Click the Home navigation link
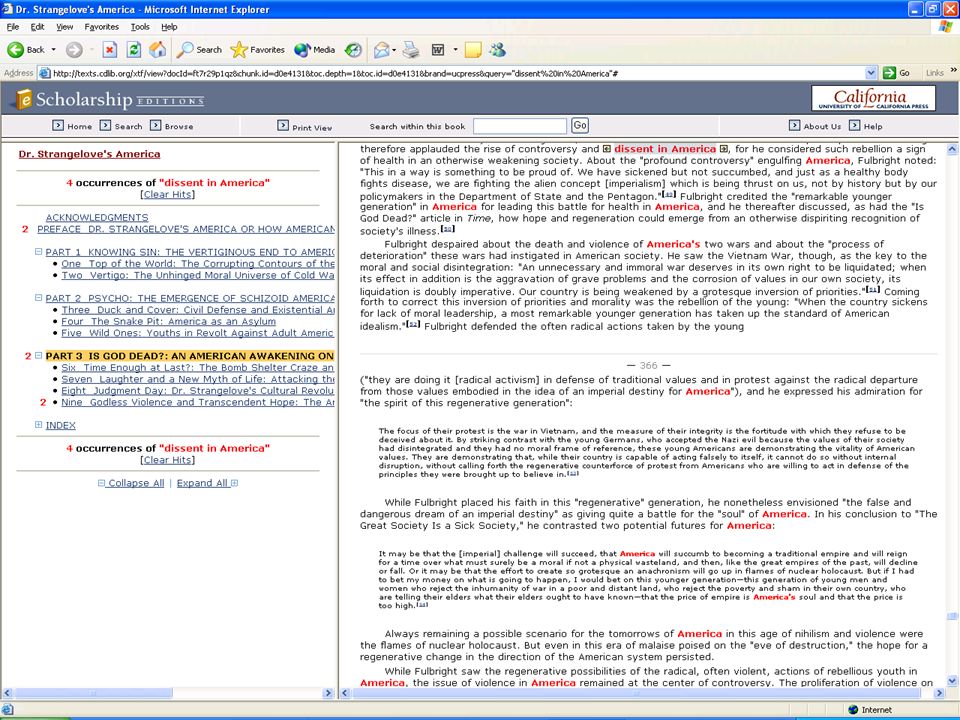 [x=72, y=126]
